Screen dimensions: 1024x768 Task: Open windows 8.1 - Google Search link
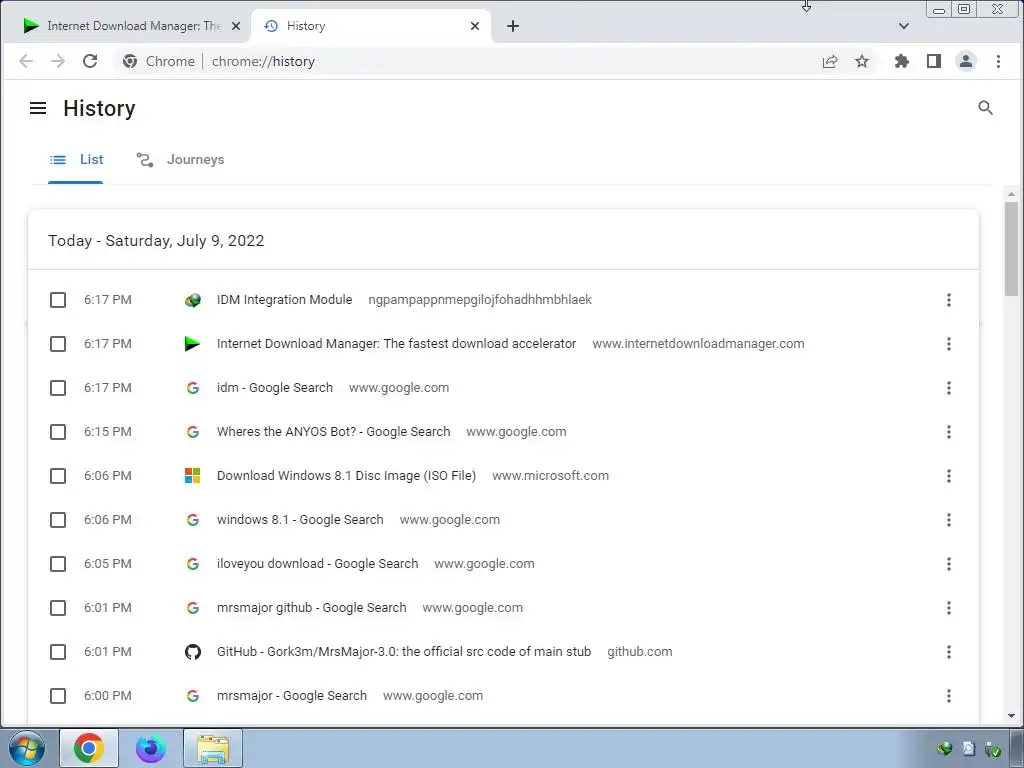[300, 520]
